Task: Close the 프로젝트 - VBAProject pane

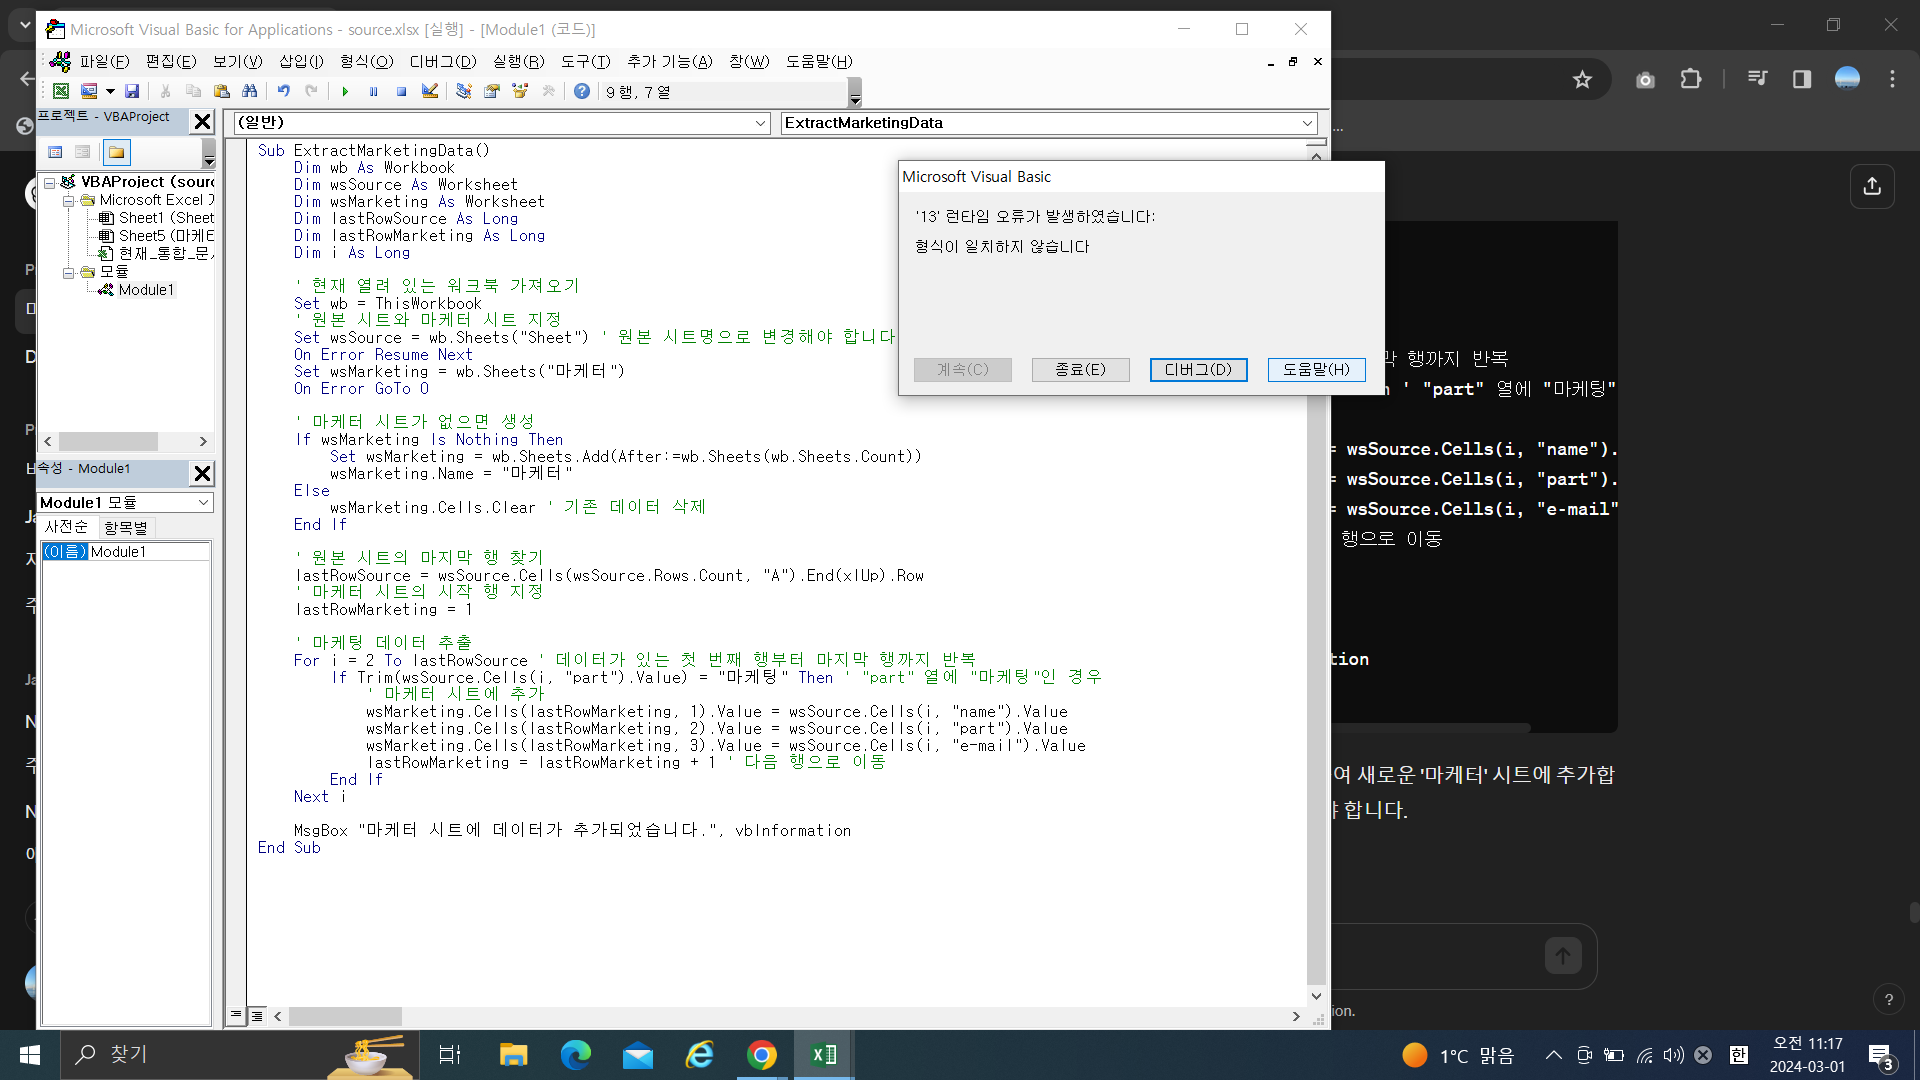Action: [202, 122]
